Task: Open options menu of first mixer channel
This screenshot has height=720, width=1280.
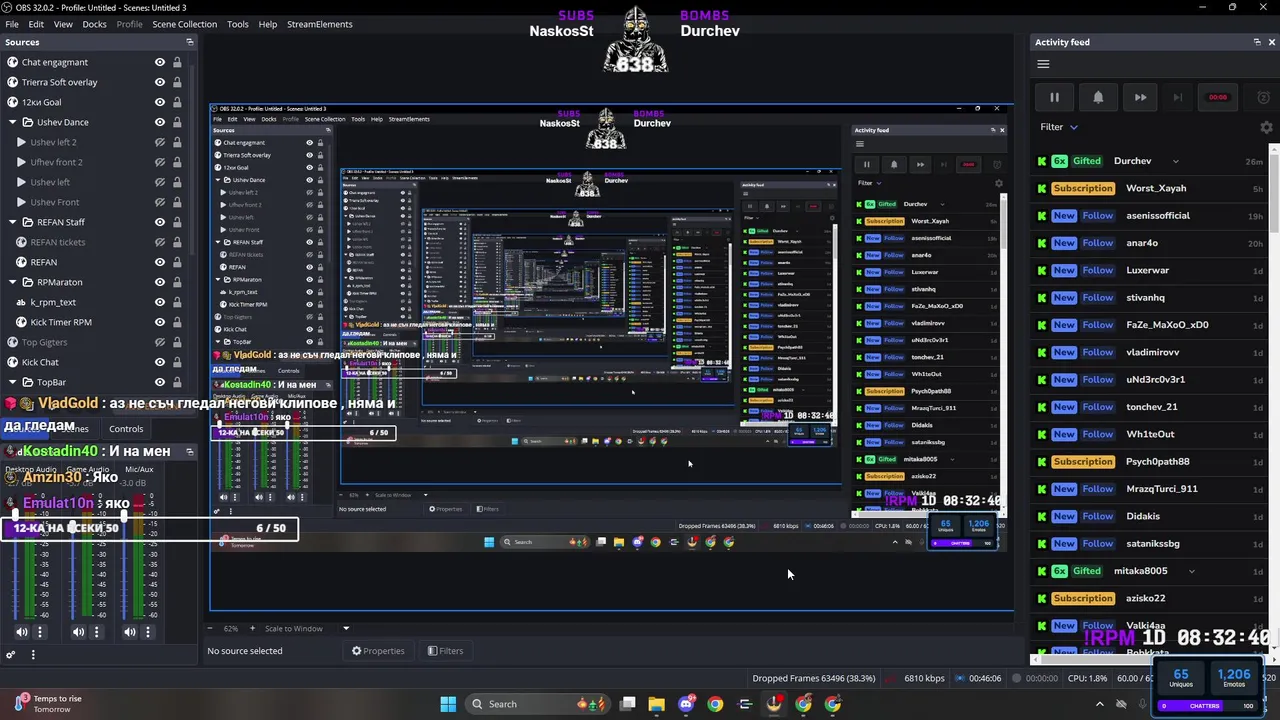Action: (40, 632)
